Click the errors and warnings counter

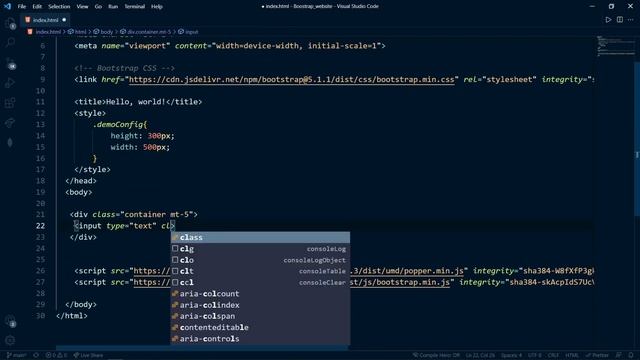[x=56, y=355]
